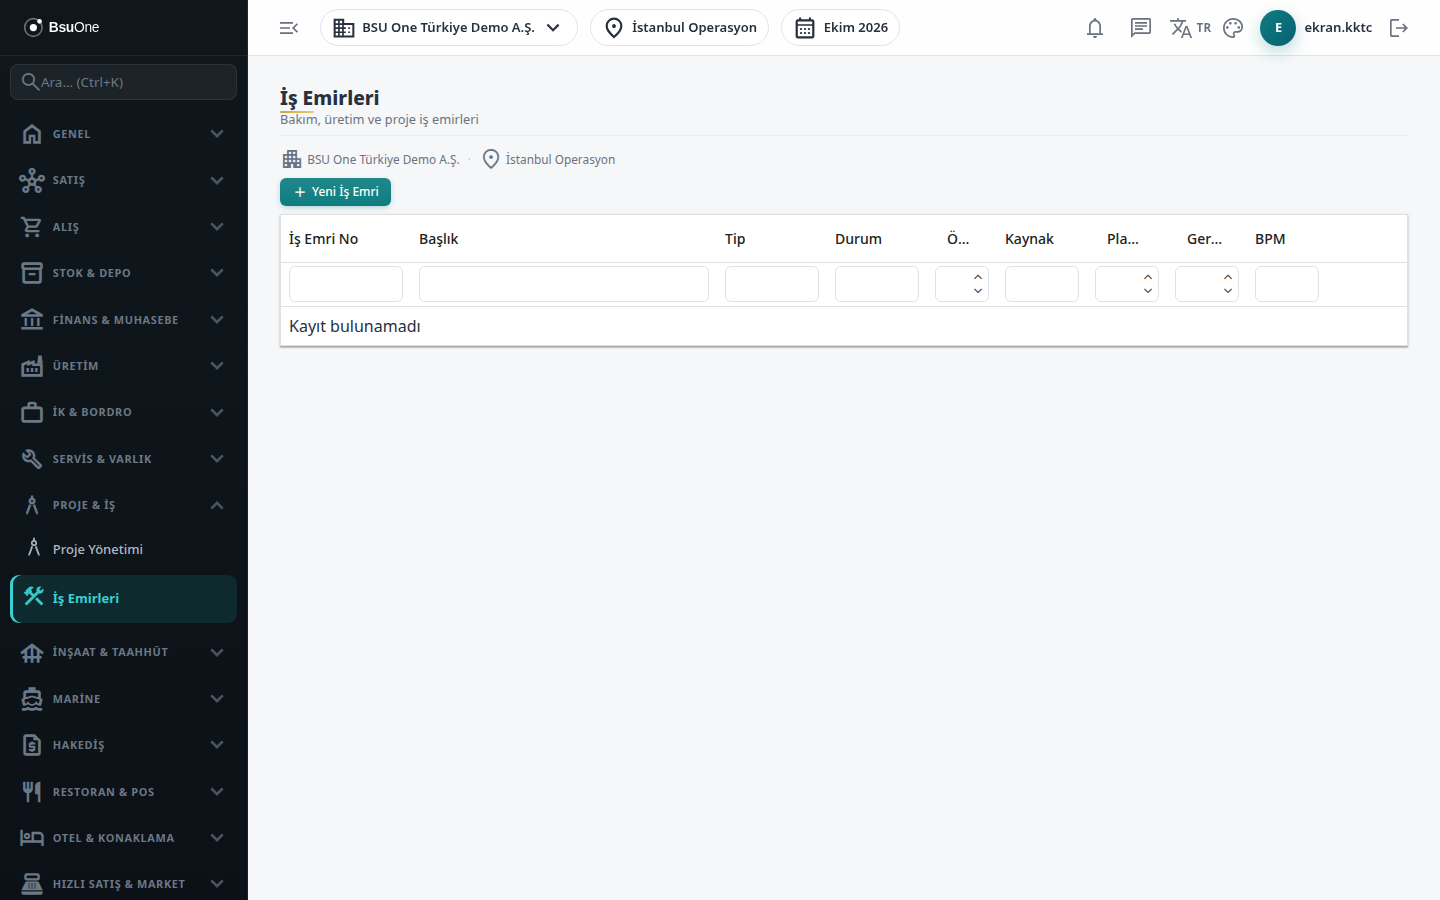Screen dimensions: 1440x900
Task: Click the Başlık filter field
Action: [x=564, y=284]
